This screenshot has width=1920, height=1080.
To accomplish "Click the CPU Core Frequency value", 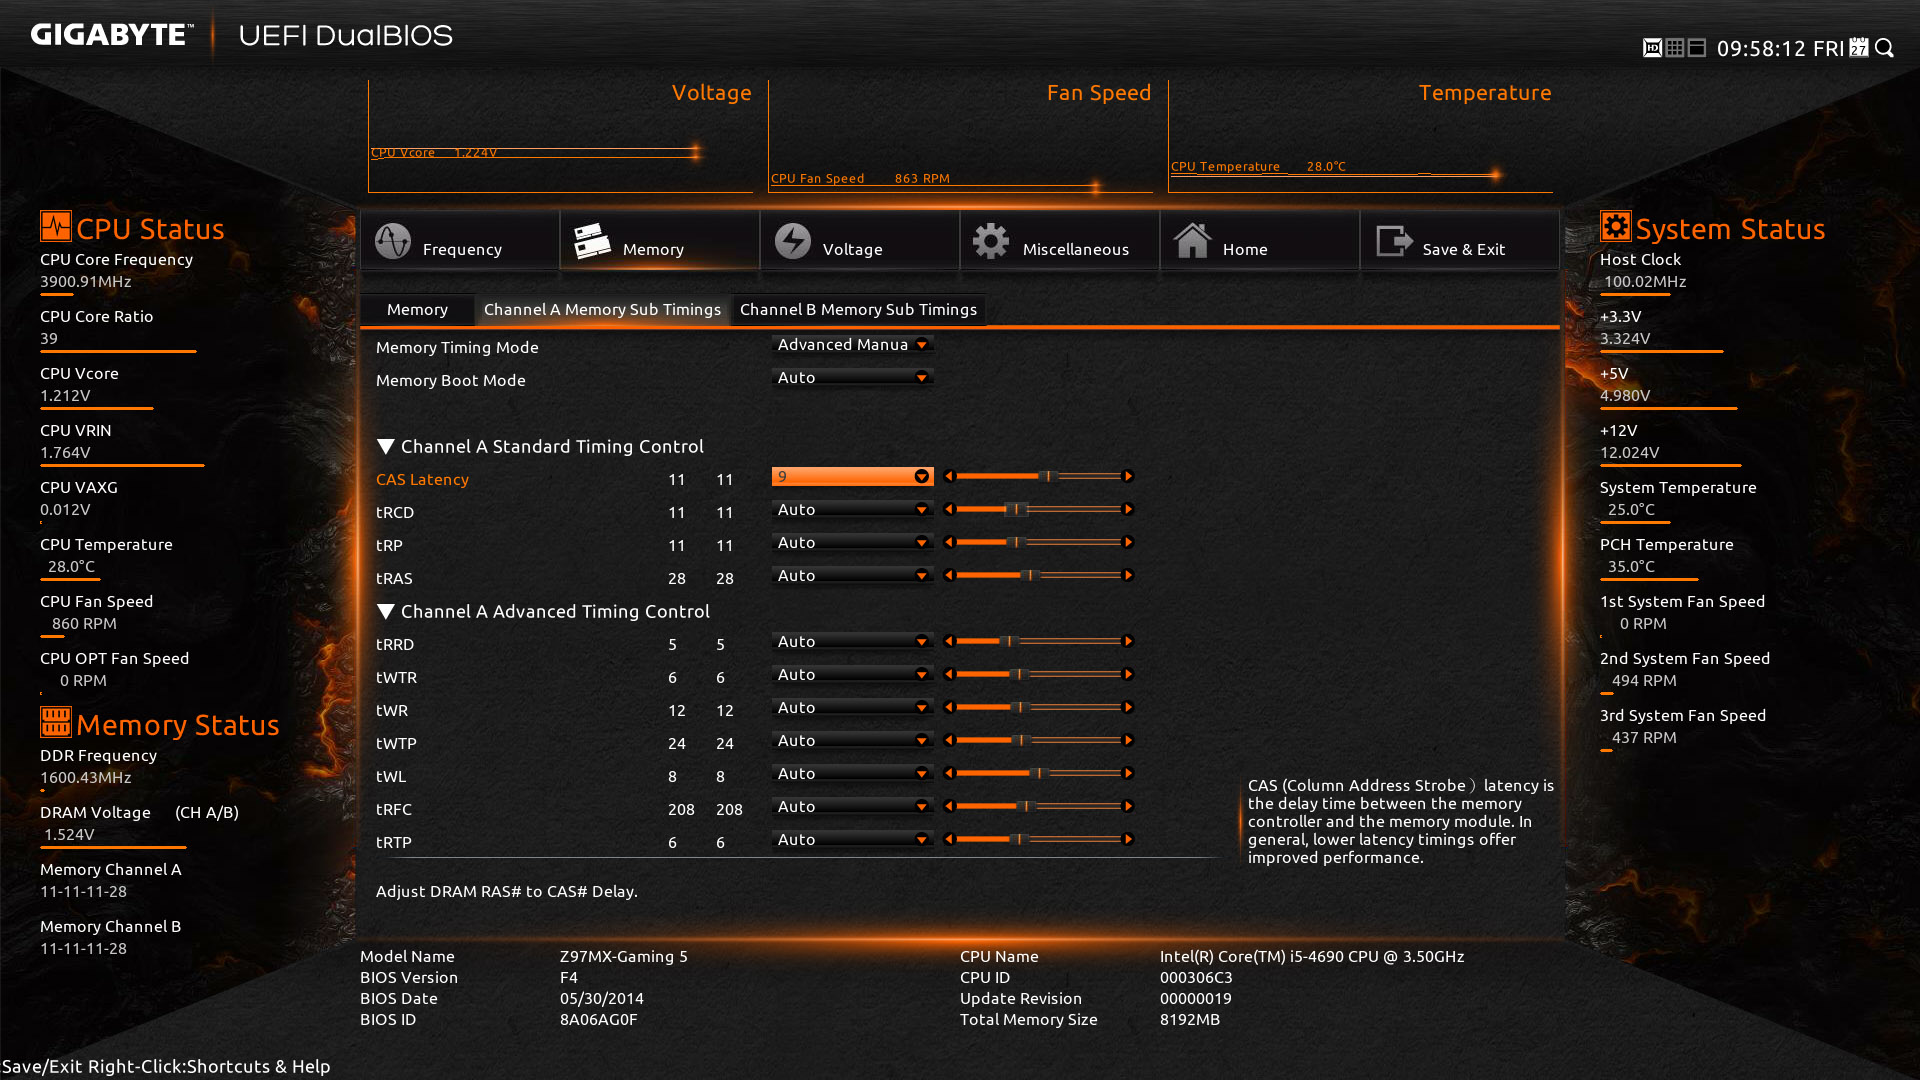I will pos(86,282).
